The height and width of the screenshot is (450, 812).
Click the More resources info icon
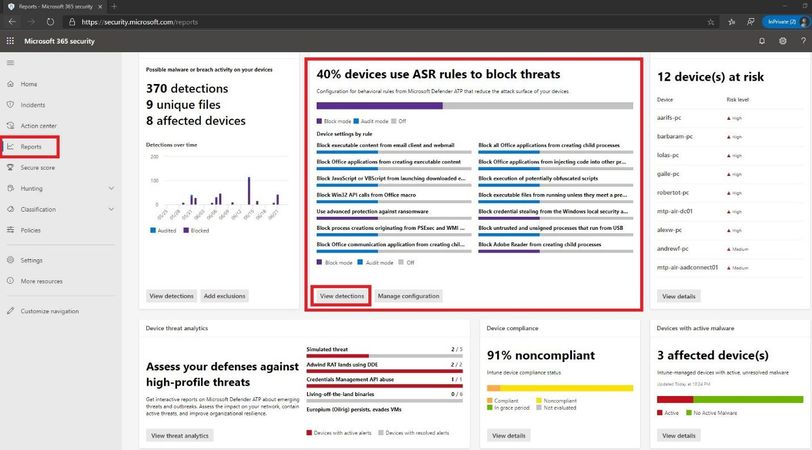(x=10, y=281)
